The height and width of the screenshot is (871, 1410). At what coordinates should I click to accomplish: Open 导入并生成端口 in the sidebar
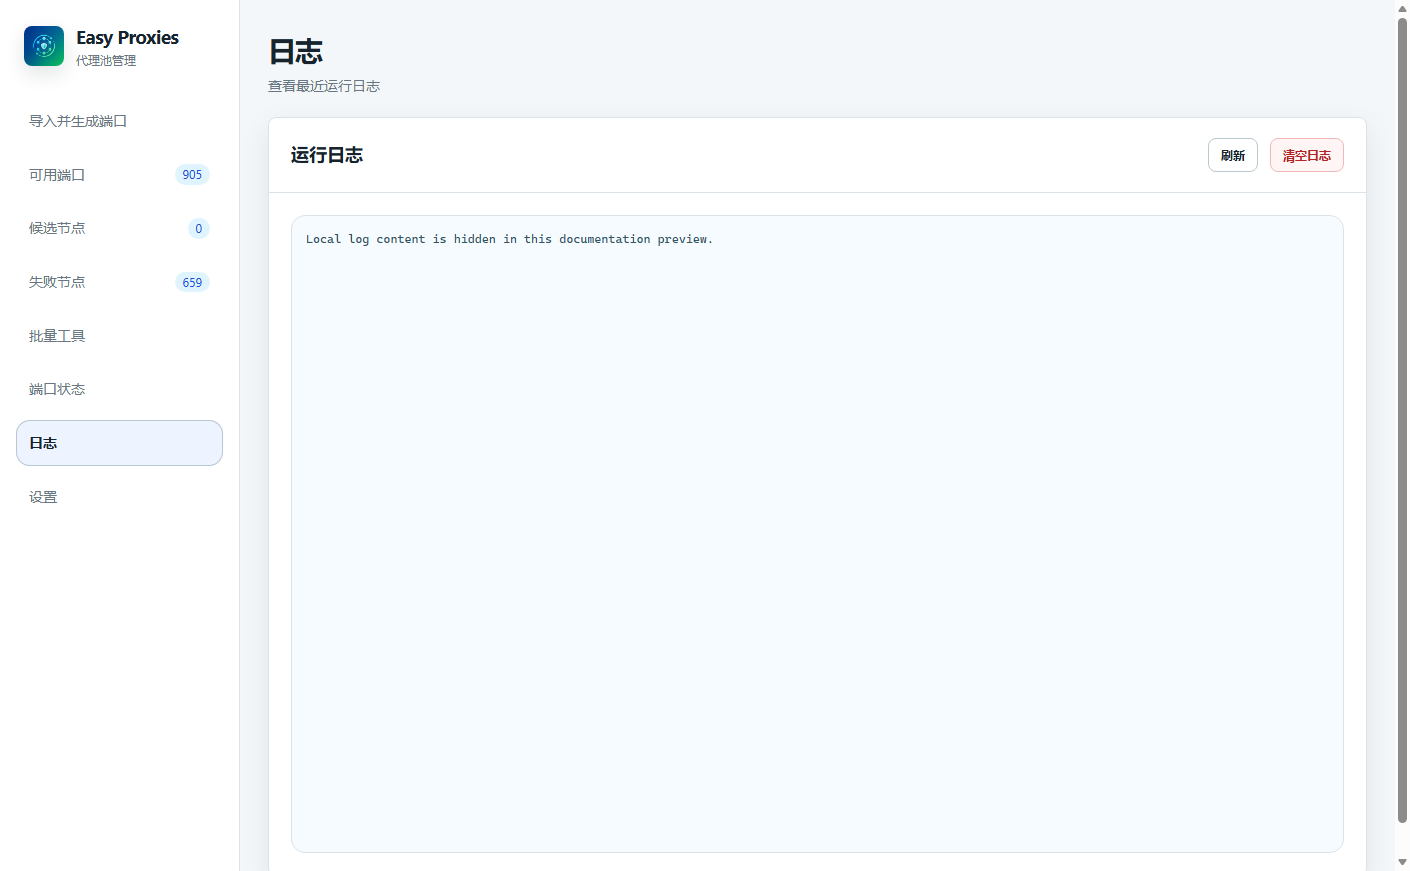(x=119, y=121)
